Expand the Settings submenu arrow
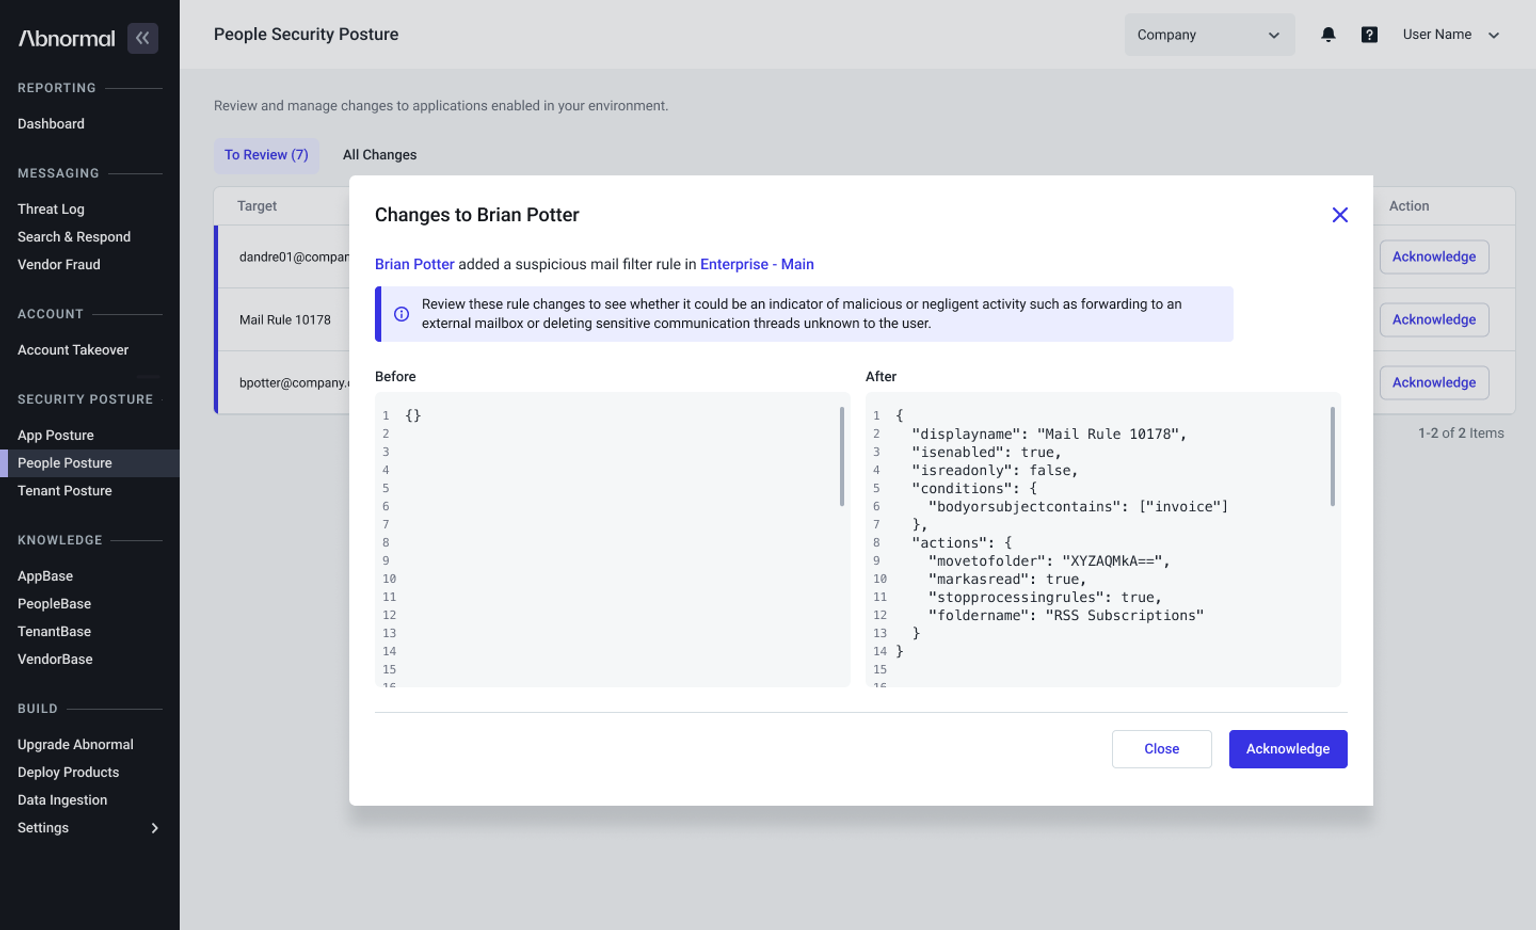Screen dimensions: 1536x930 pyautogui.click(x=155, y=828)
